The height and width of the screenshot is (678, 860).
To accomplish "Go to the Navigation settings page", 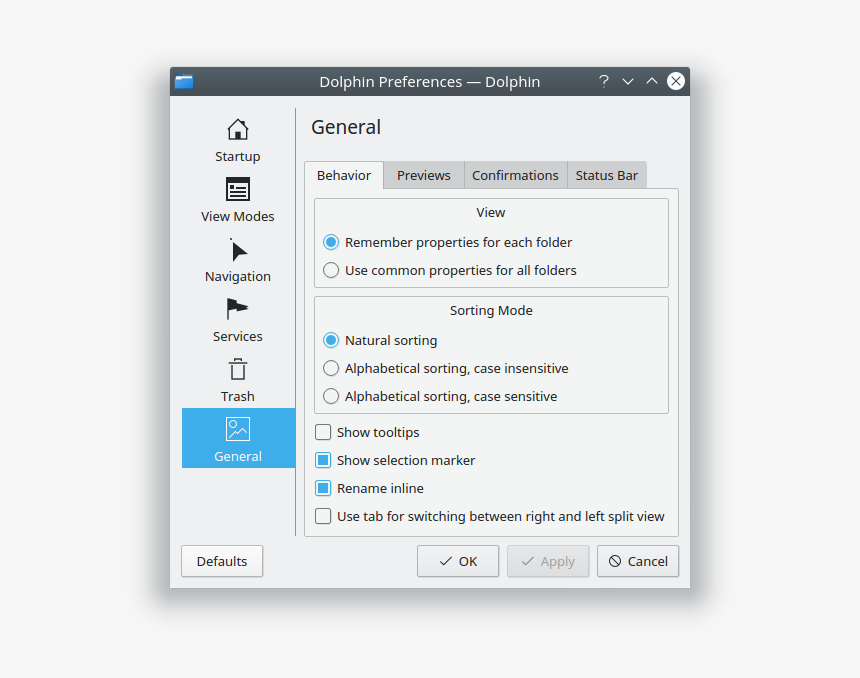I will click(x=237, y=258).
